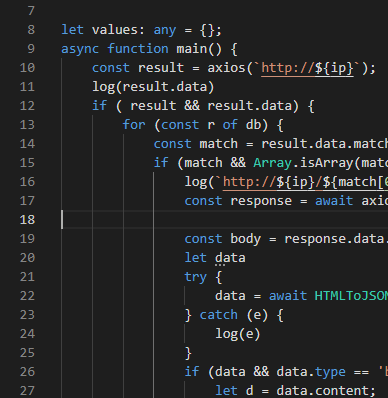
Task: Click the 'await' keyword on line 22
Action: (288, 296)
